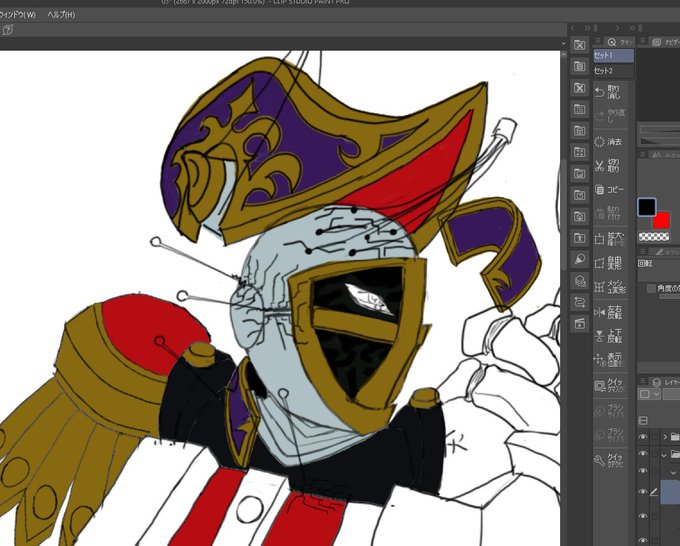Click the undo (取り消し) quick access button
Image resolution: width=680 pixels, height=546 pixels.
609,92
